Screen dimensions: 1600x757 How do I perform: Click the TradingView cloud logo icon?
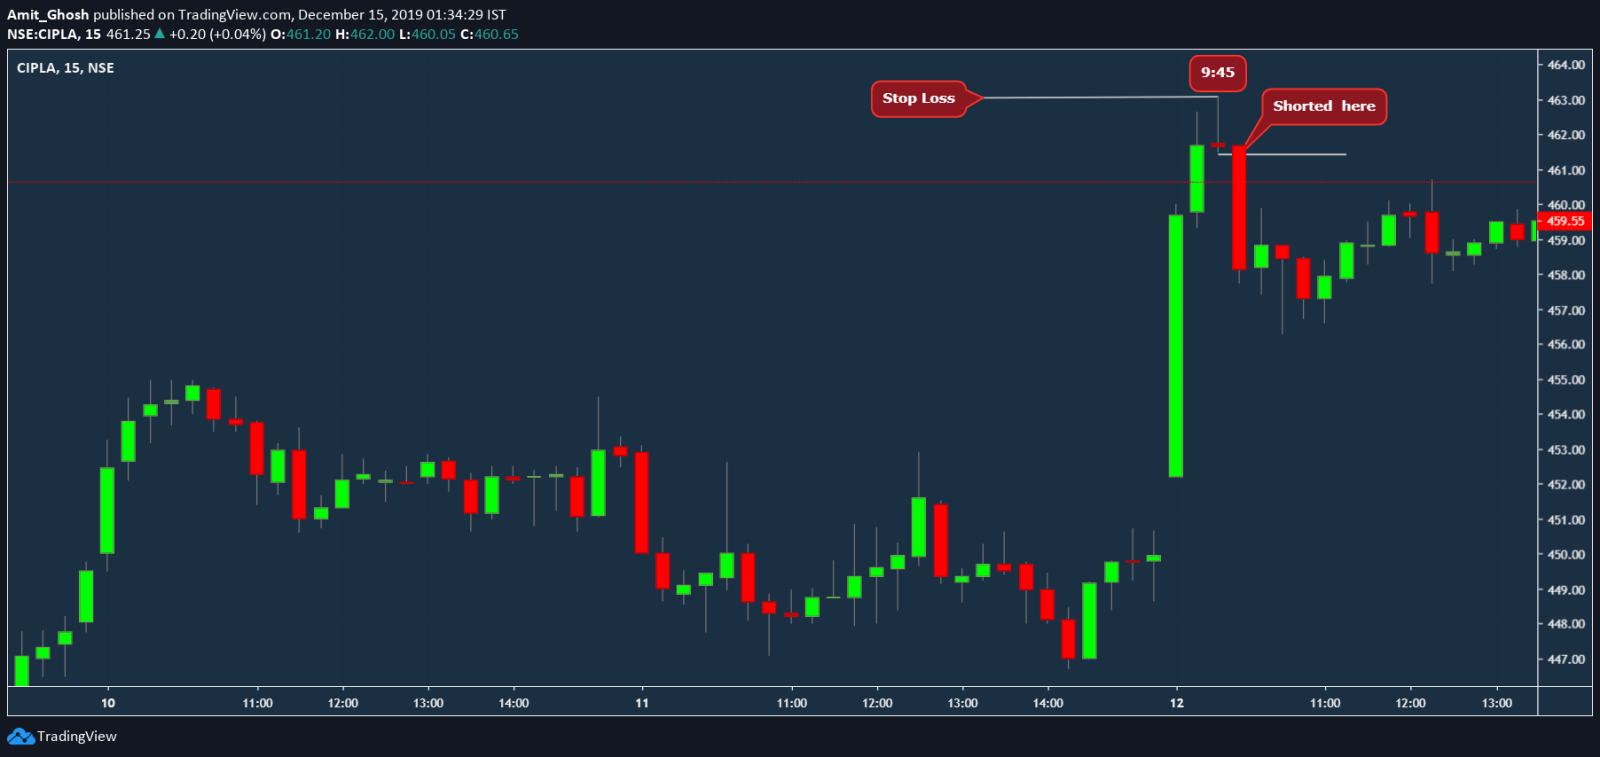click(x=20, y=736)
